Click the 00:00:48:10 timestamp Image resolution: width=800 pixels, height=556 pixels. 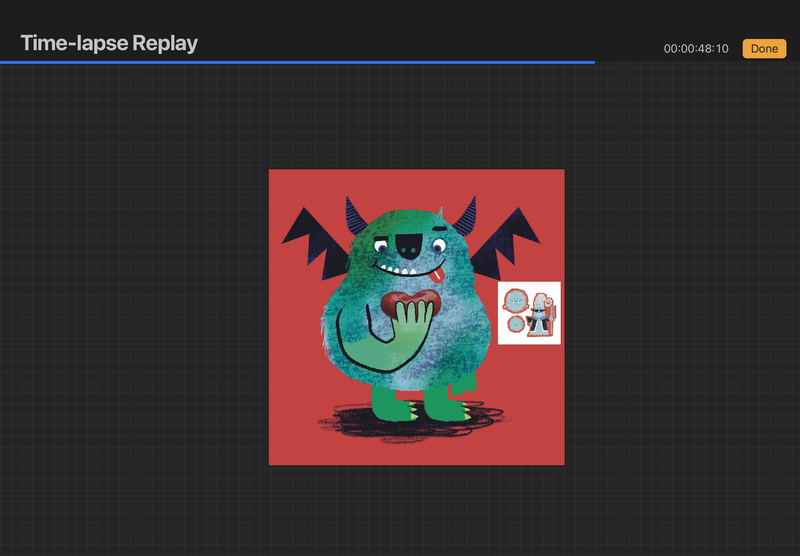click(697, 49)
